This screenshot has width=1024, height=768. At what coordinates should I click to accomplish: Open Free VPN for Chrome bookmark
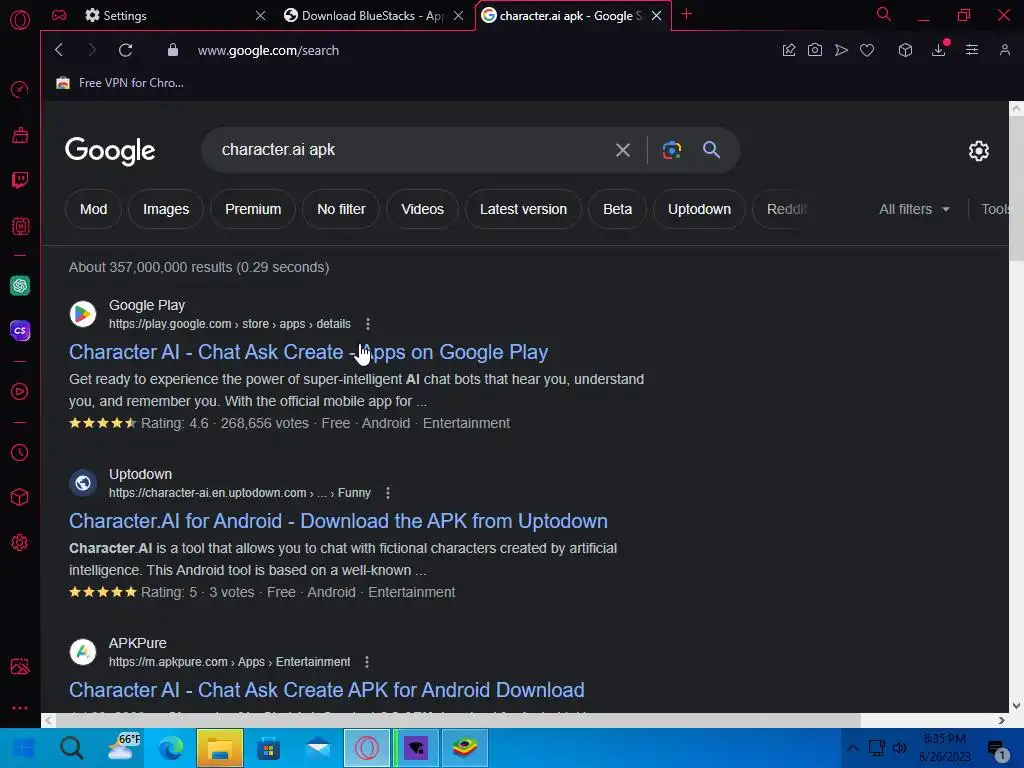120,83
